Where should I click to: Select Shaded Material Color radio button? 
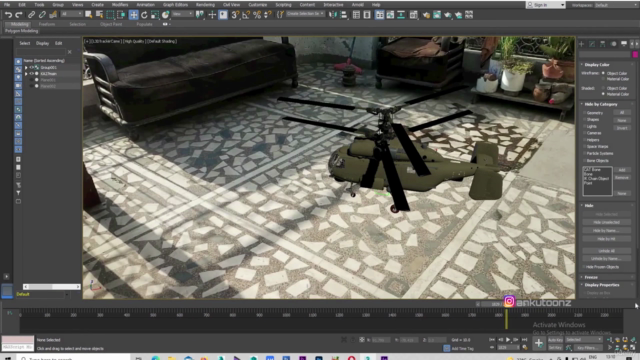[x=603, y=94]
